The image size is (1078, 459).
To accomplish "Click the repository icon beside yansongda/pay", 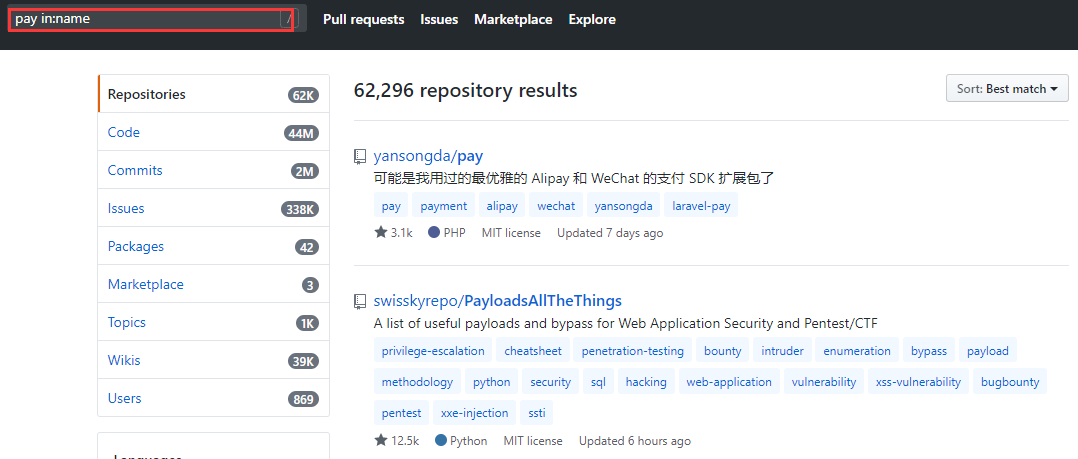I will [x=360, y=157].
